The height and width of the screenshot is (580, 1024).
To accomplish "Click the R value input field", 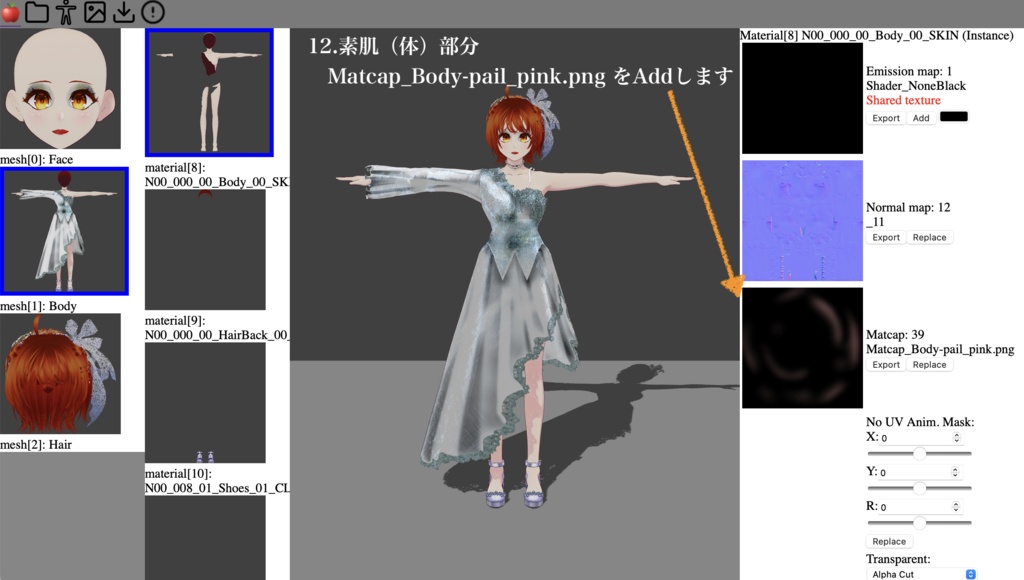I will (x=920, y=507).
